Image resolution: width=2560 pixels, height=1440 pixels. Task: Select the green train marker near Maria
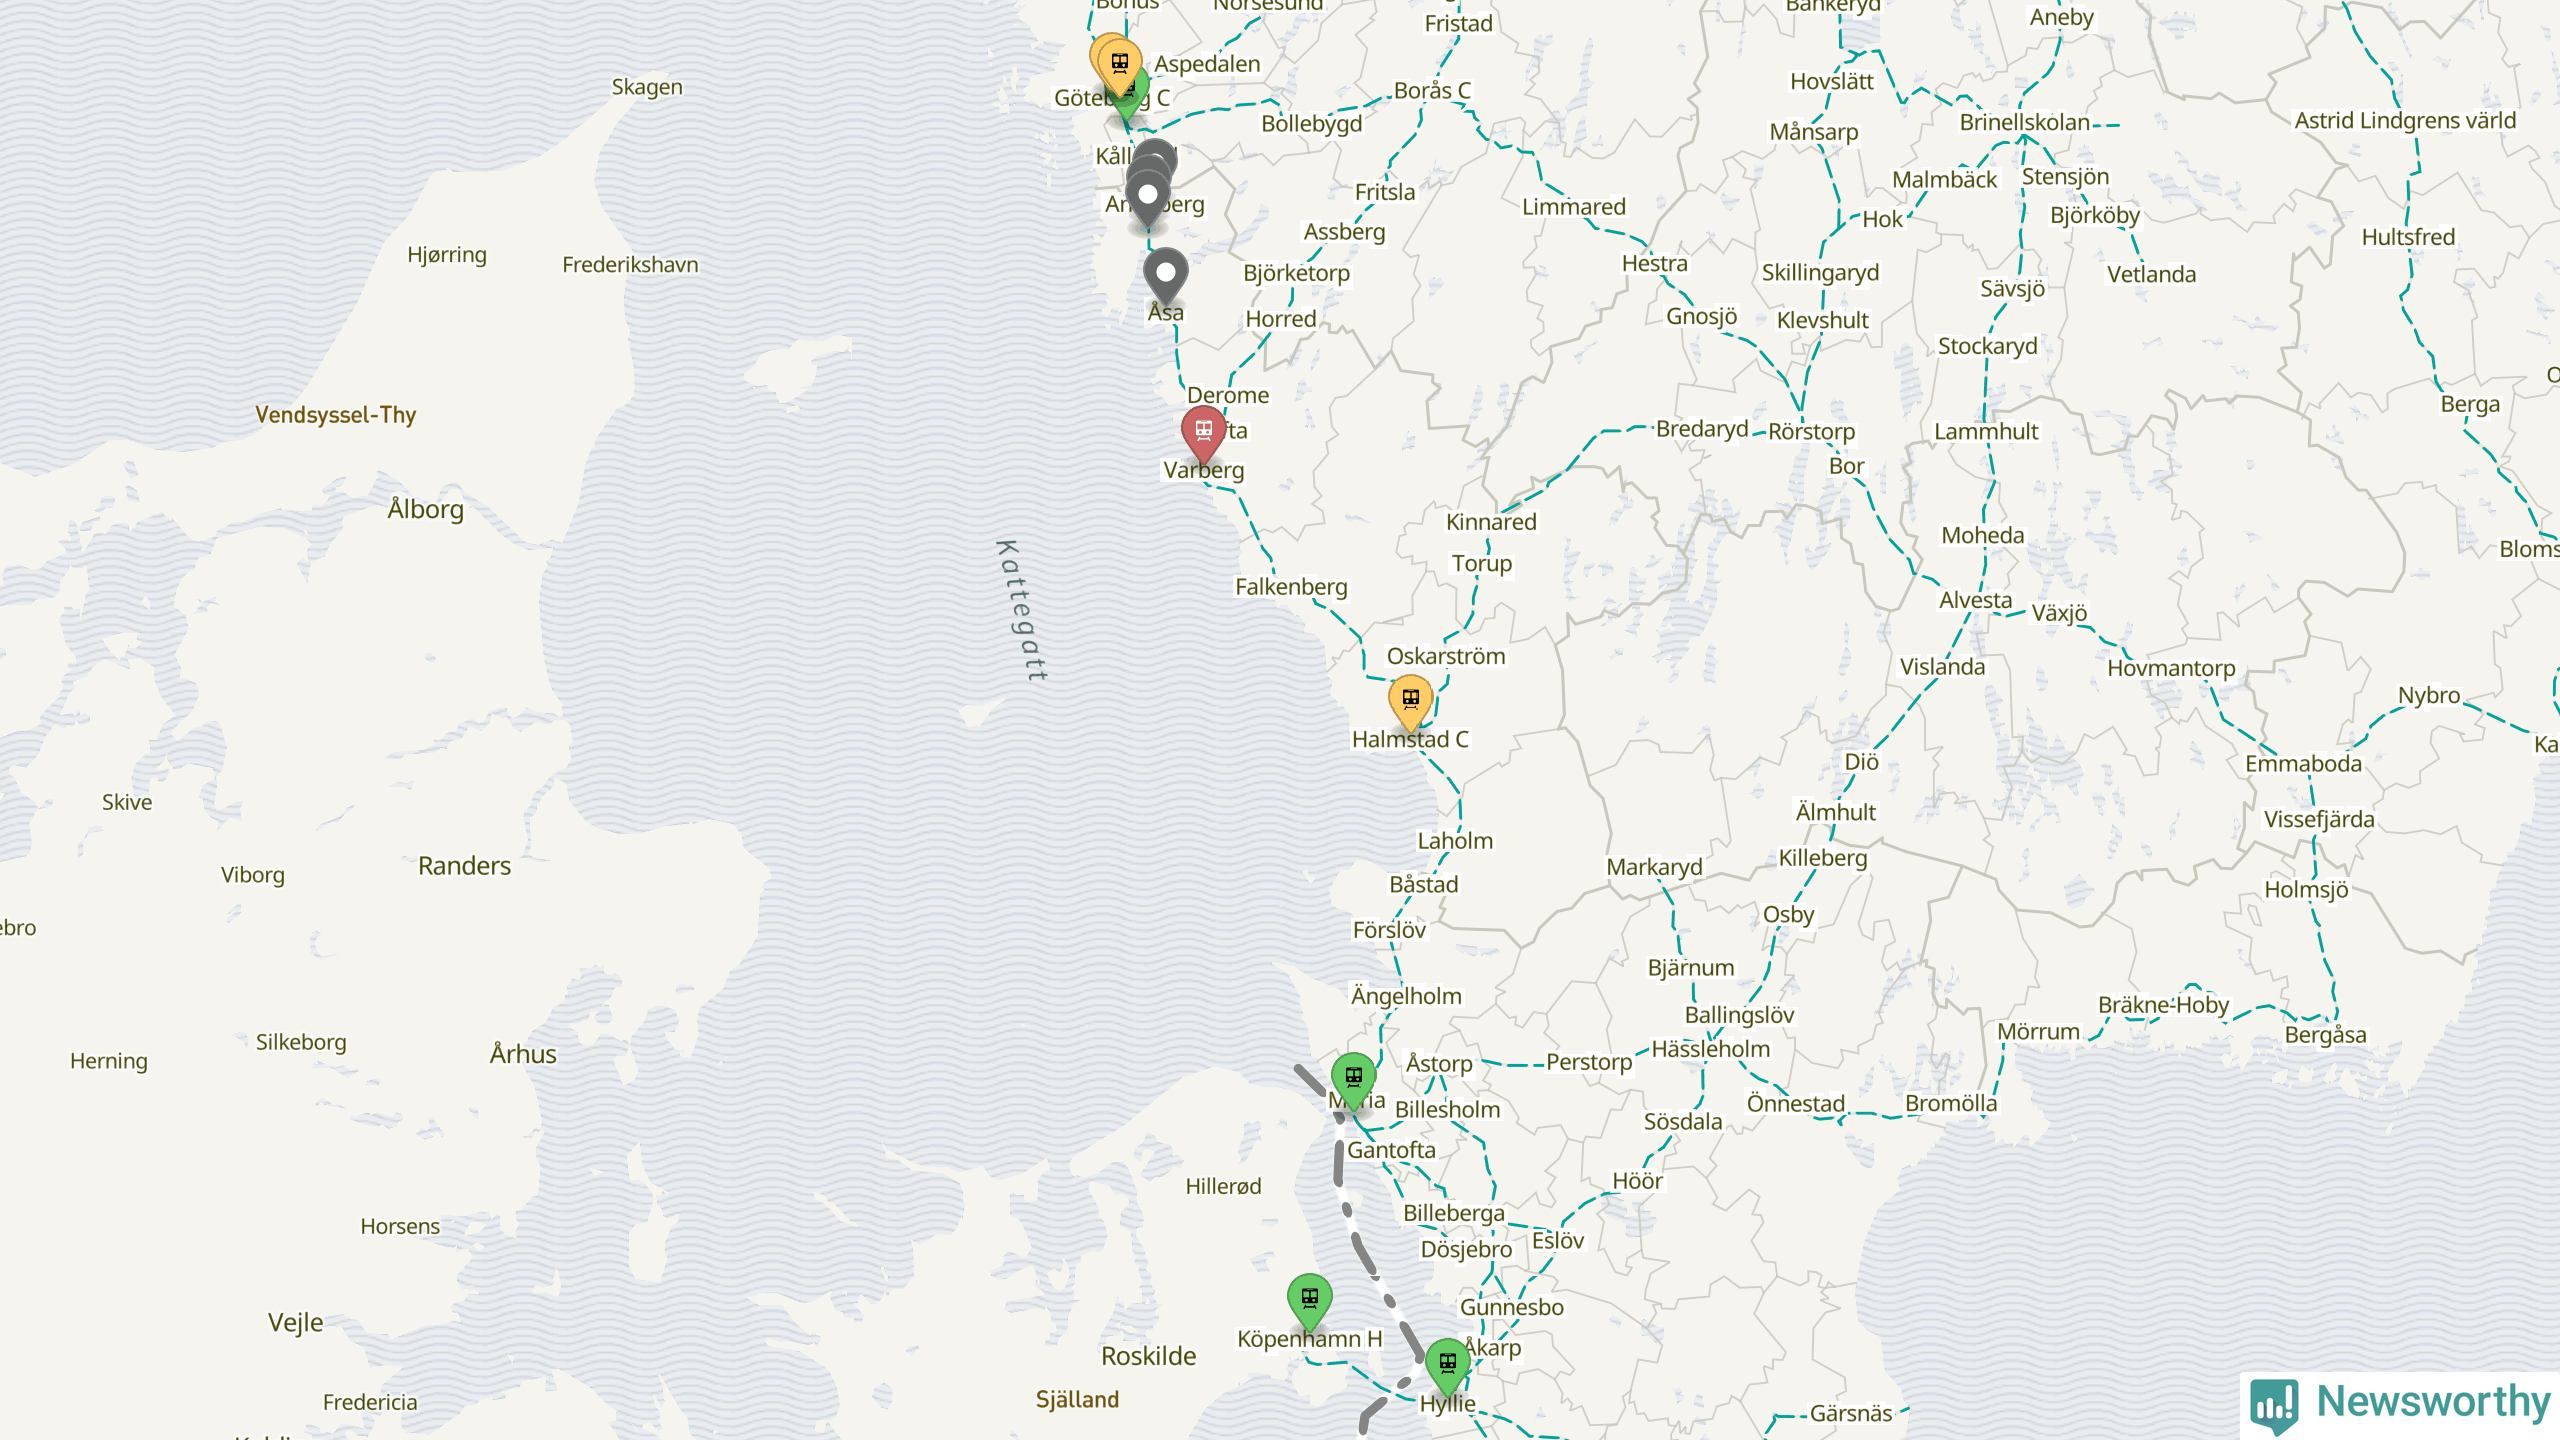1354,1080
